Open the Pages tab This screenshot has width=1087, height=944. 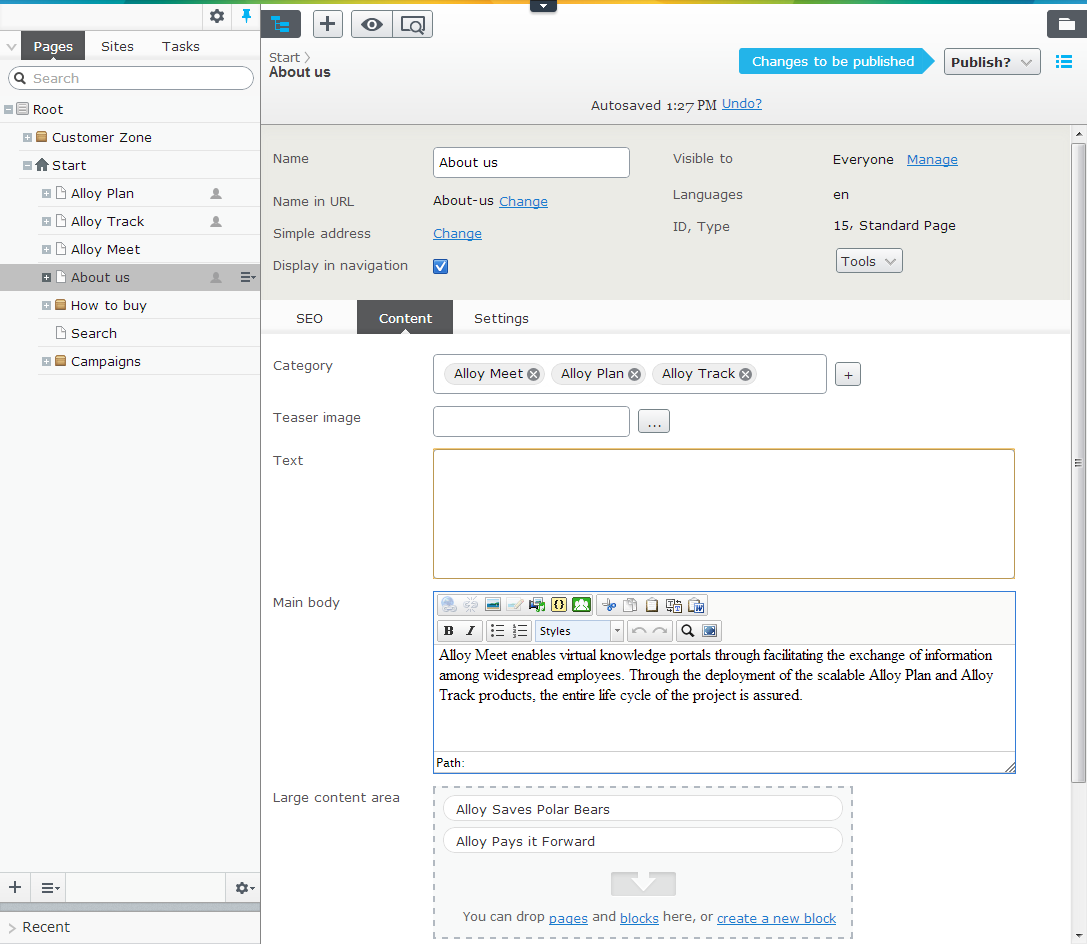[x=53, y=46]
